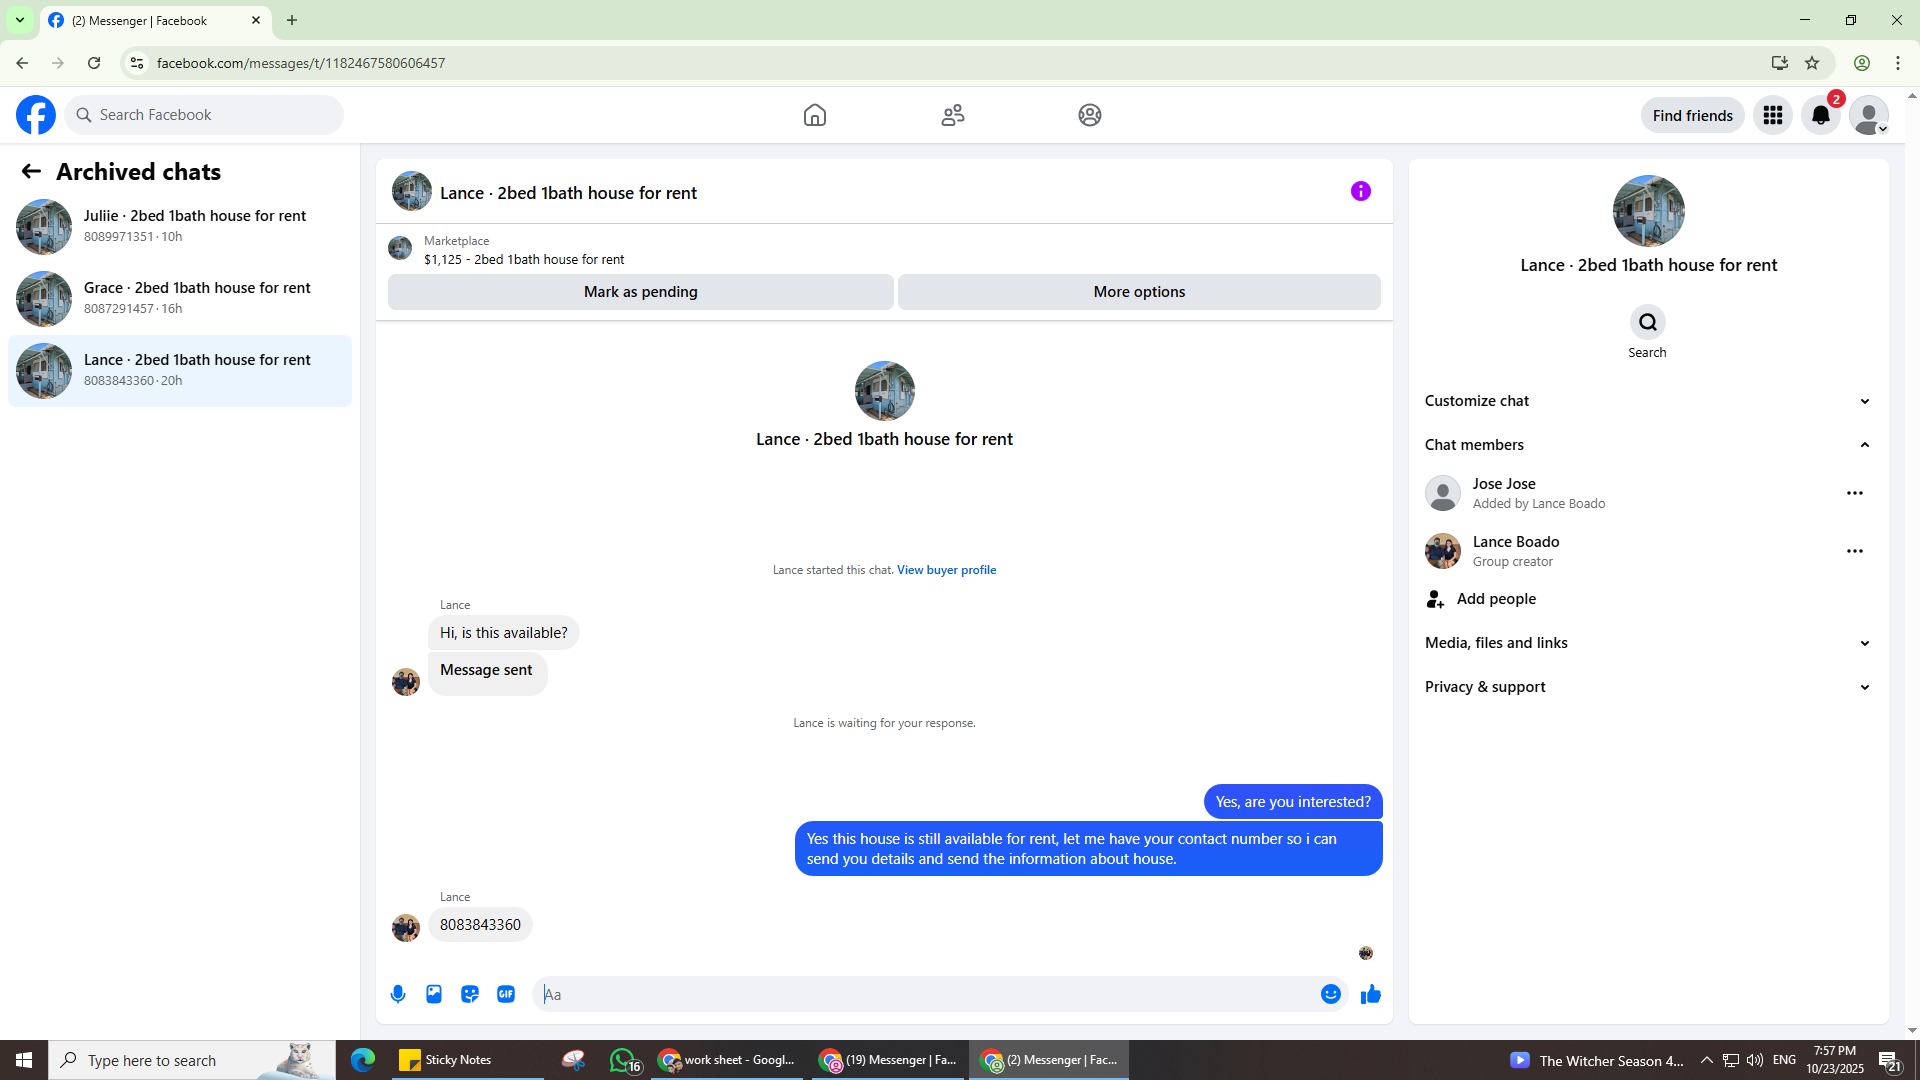Search within conversation using magnifier icon
This screenshot has height=1080, width=1920.
coord(1647,322)
